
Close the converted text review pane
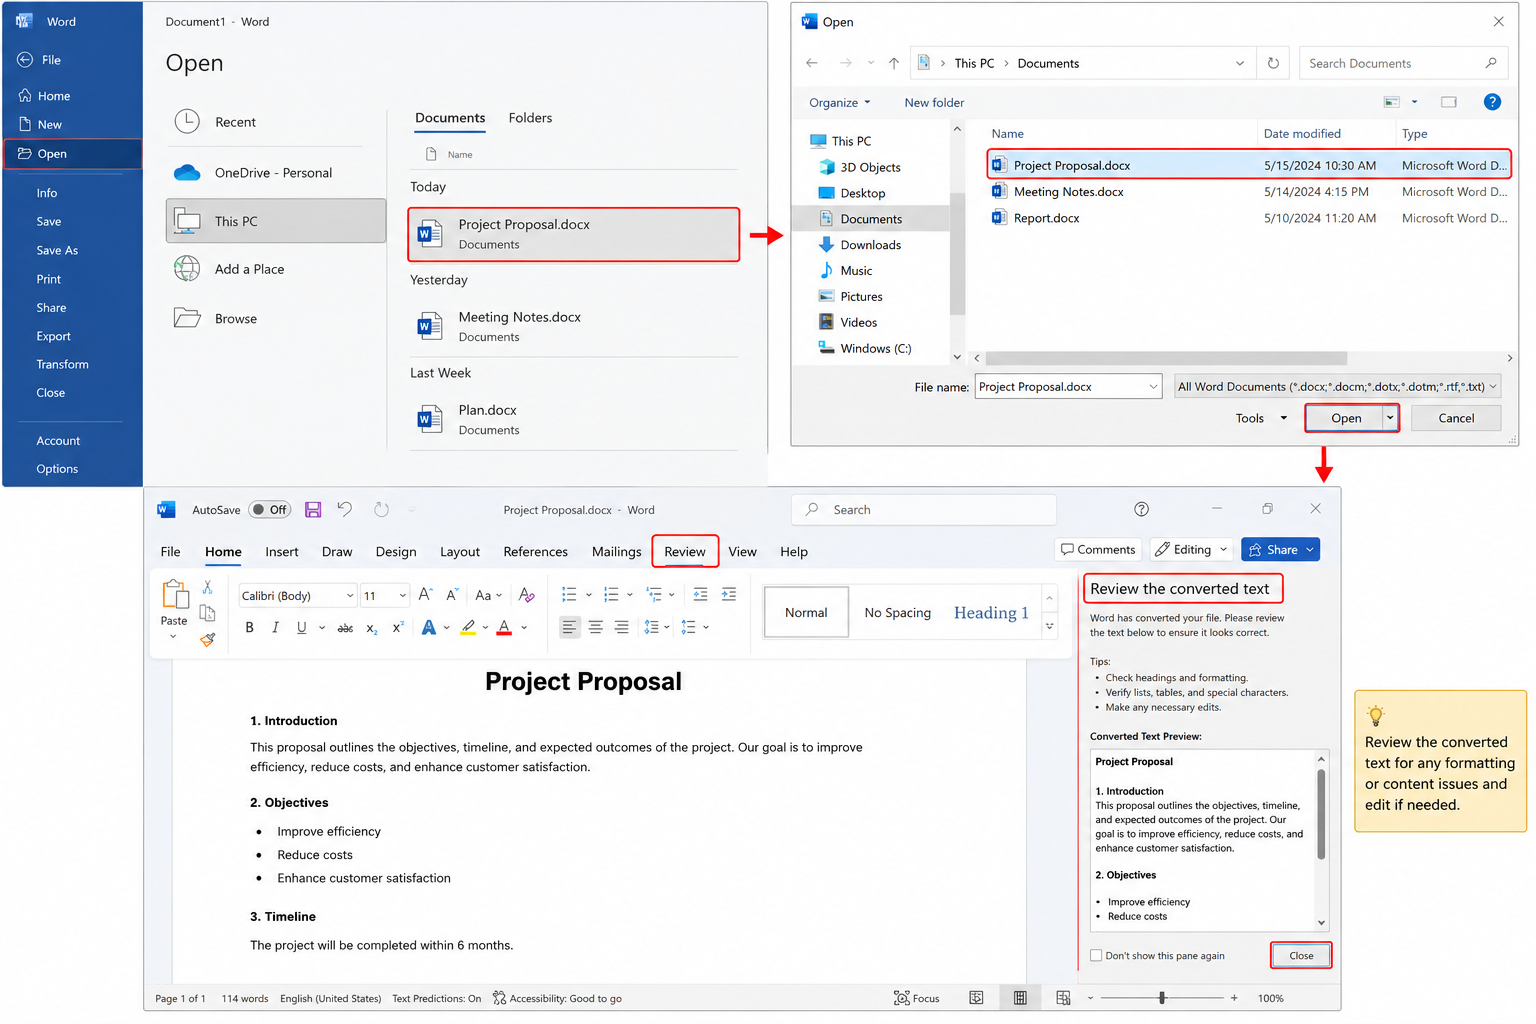[x=1301, y=955]
